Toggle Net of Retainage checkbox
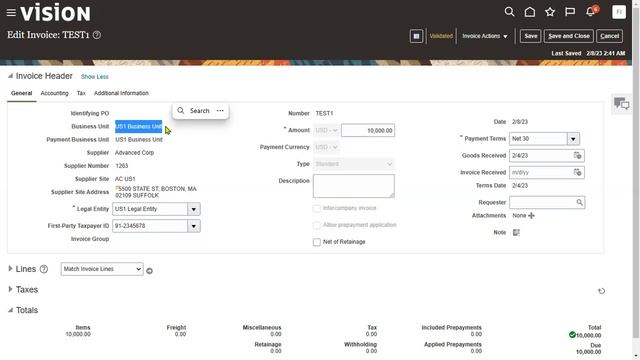This screenshot has width=640, height=360. point(317,242)
